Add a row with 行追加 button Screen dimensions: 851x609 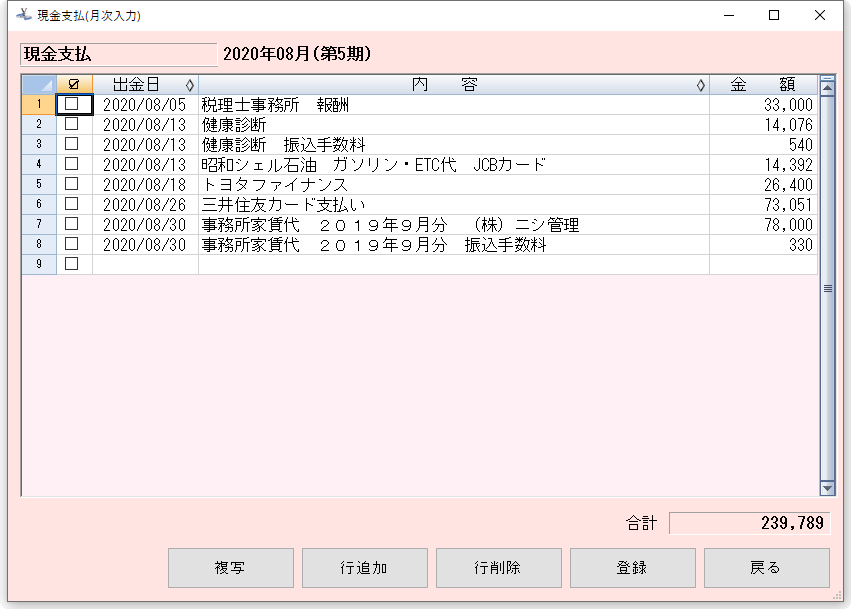(x=365, y=568)
